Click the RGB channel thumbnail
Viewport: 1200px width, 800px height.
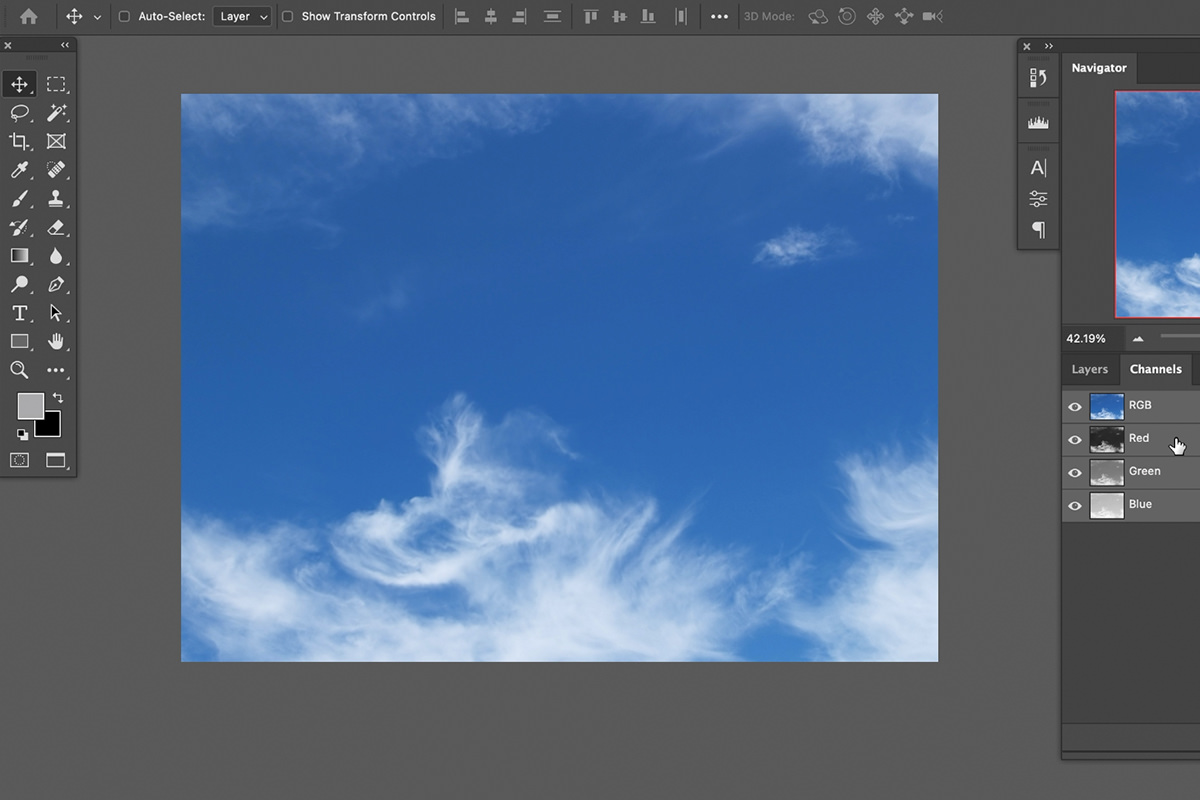pyautogui.click(x=1106, y=405)
